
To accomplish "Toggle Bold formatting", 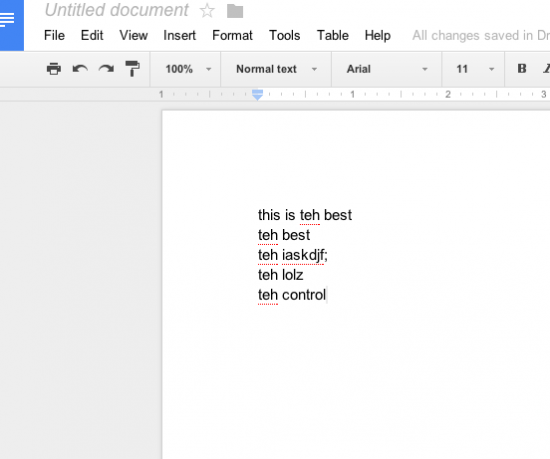I will click(x=522, y=68).
